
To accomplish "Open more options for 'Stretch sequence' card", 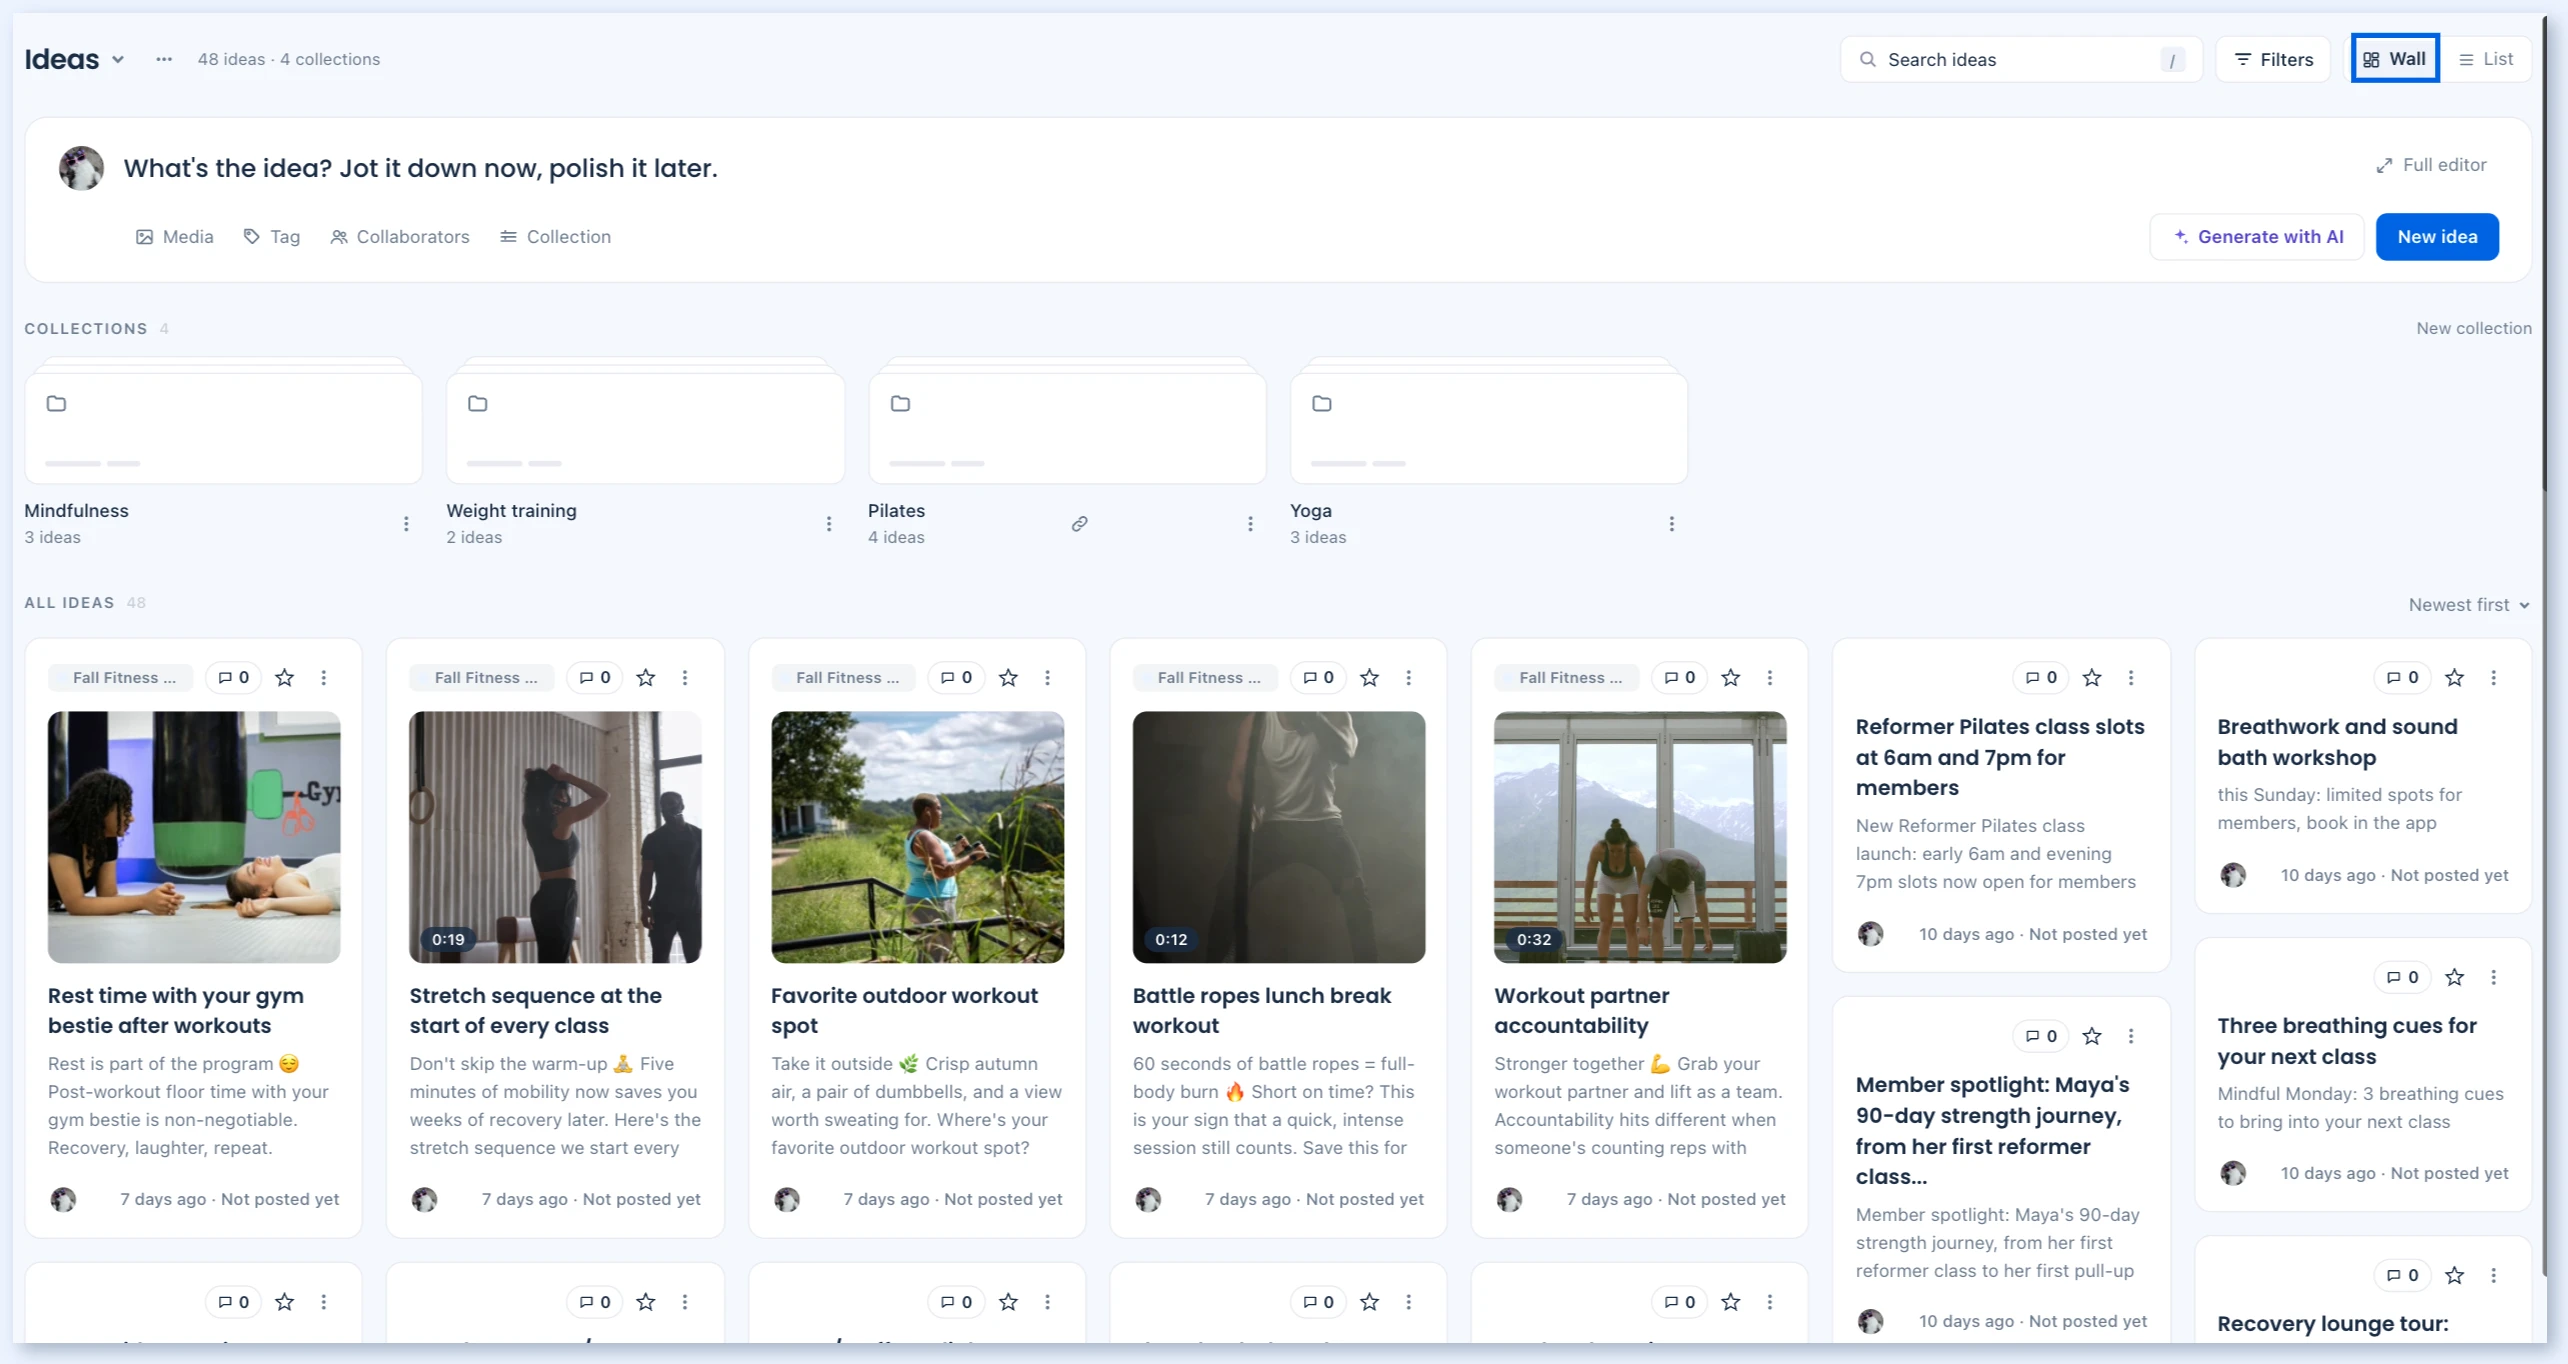I will click(x=685, y=678).
